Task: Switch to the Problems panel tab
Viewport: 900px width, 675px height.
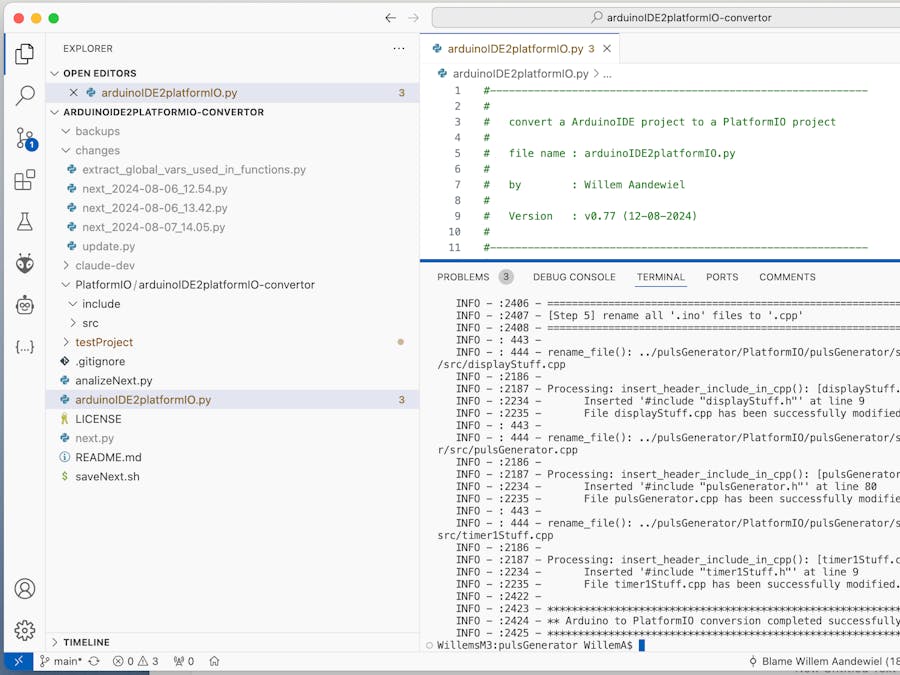Action: click(x=463, y=277)
